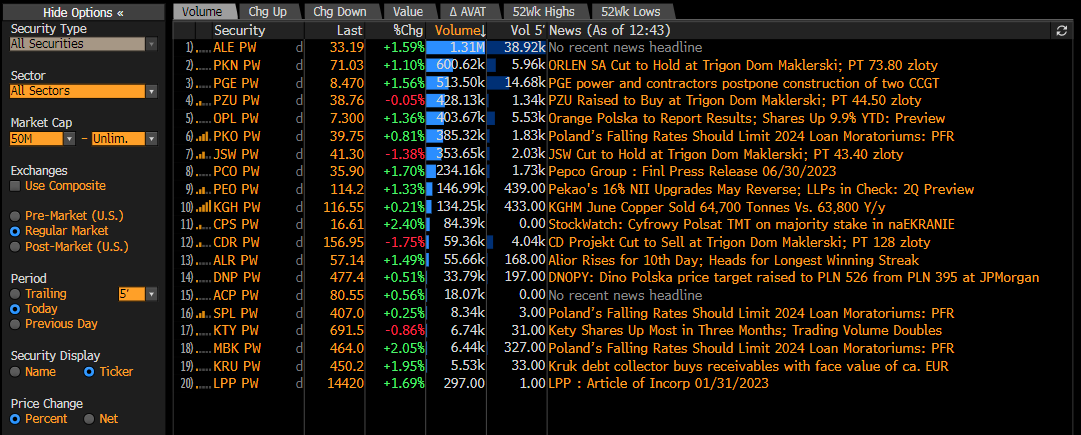Display securities by Name
1081x435 pixels.
(15, 372)
